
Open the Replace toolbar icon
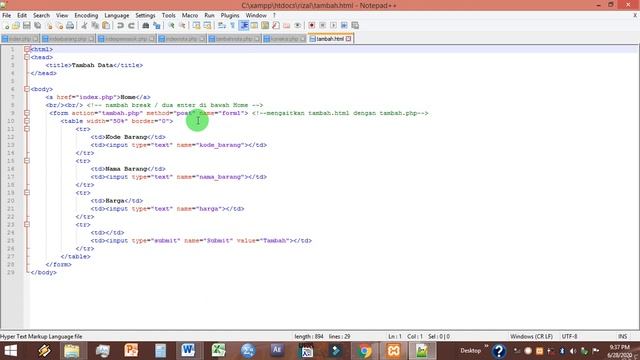click(x=156, y=25)
